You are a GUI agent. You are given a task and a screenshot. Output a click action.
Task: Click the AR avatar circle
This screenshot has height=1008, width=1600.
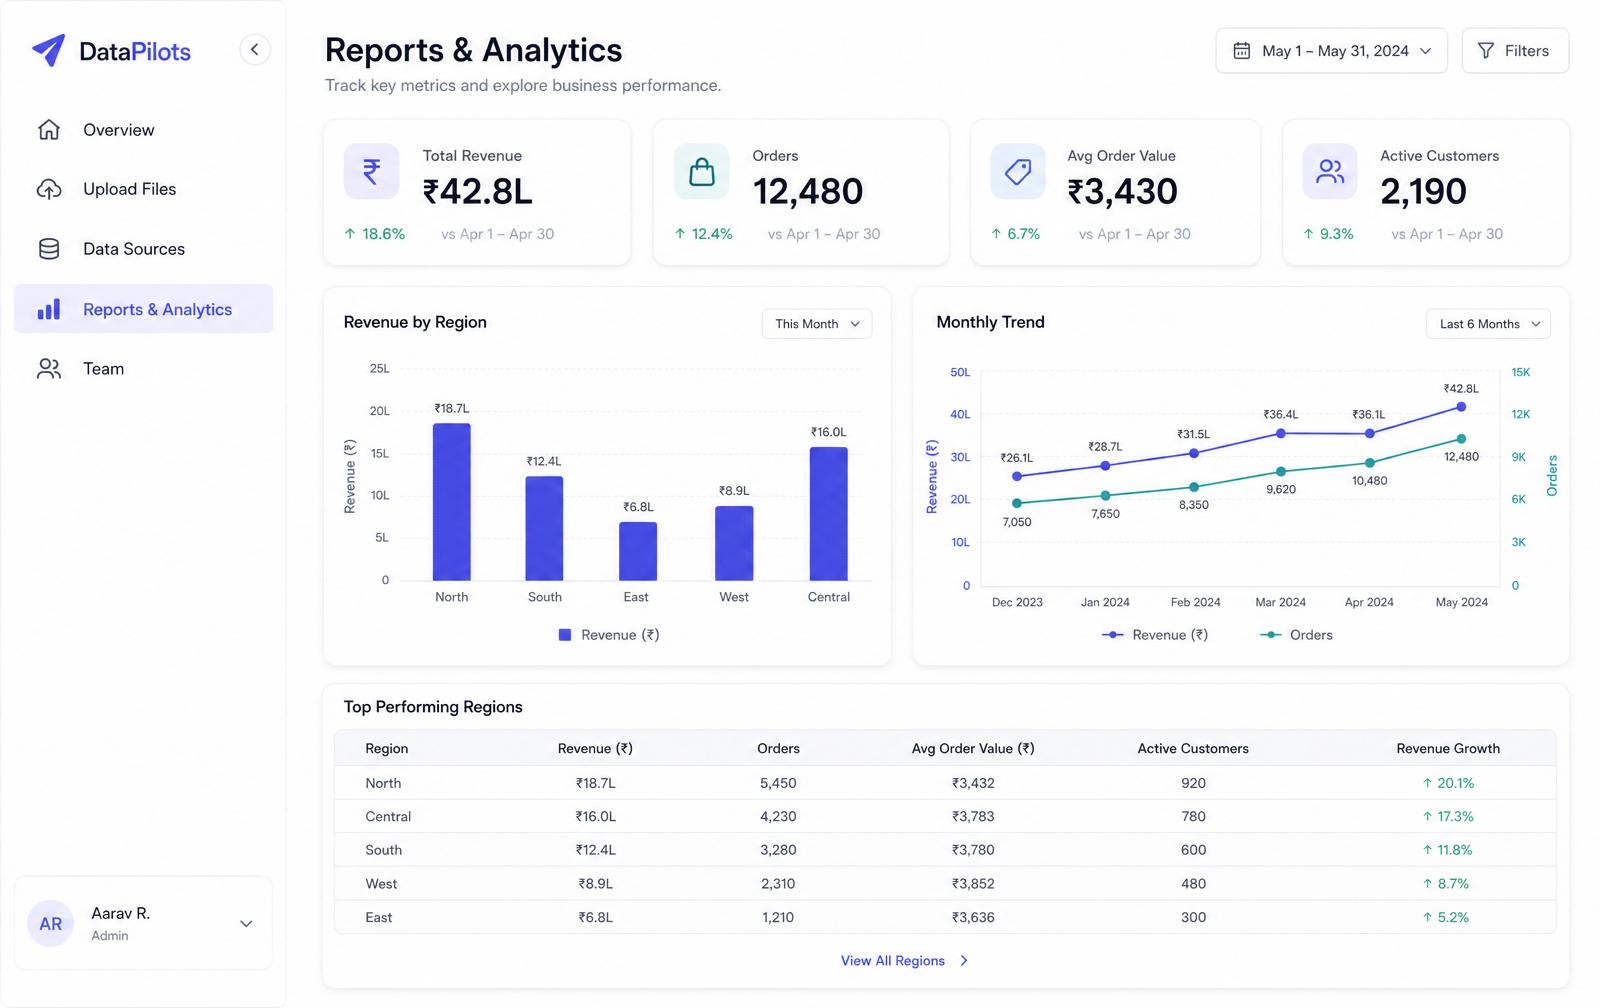tap(51, 924)
